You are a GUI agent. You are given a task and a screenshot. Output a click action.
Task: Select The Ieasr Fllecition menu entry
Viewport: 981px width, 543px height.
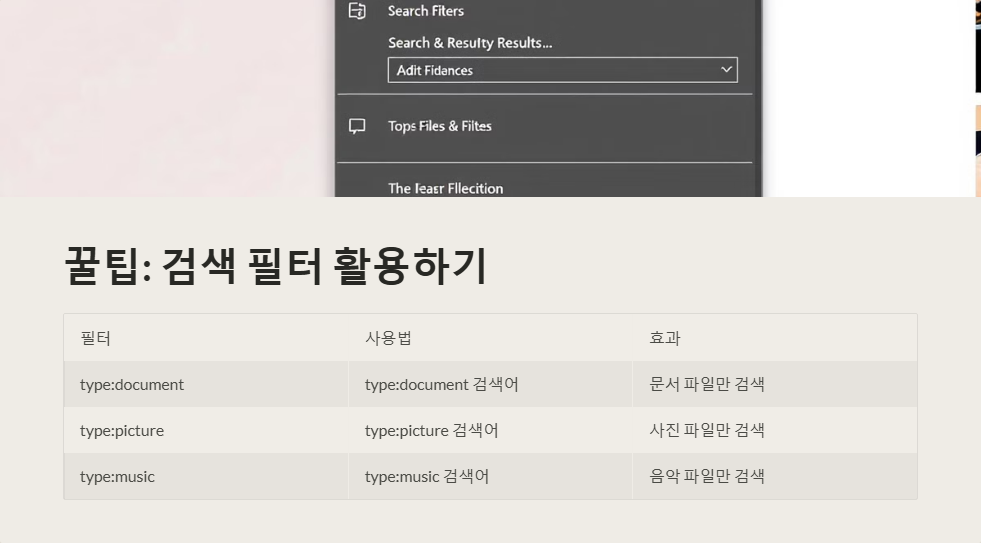pos(445,188)
